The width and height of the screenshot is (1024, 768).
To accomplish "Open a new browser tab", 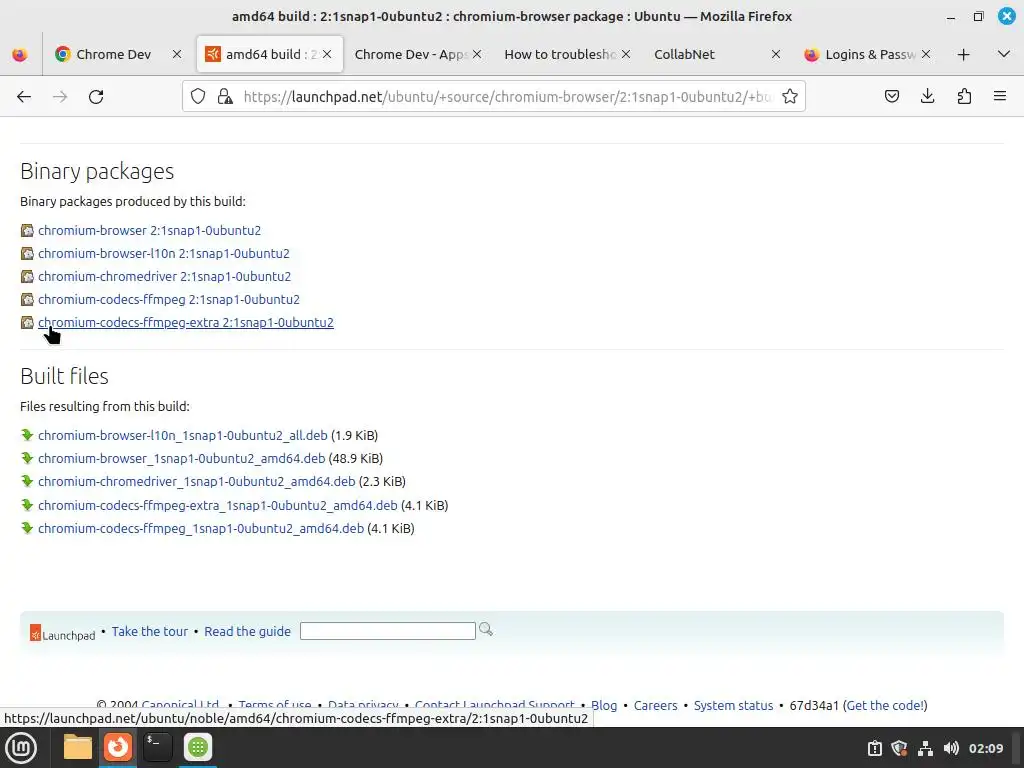I will 963,54.
